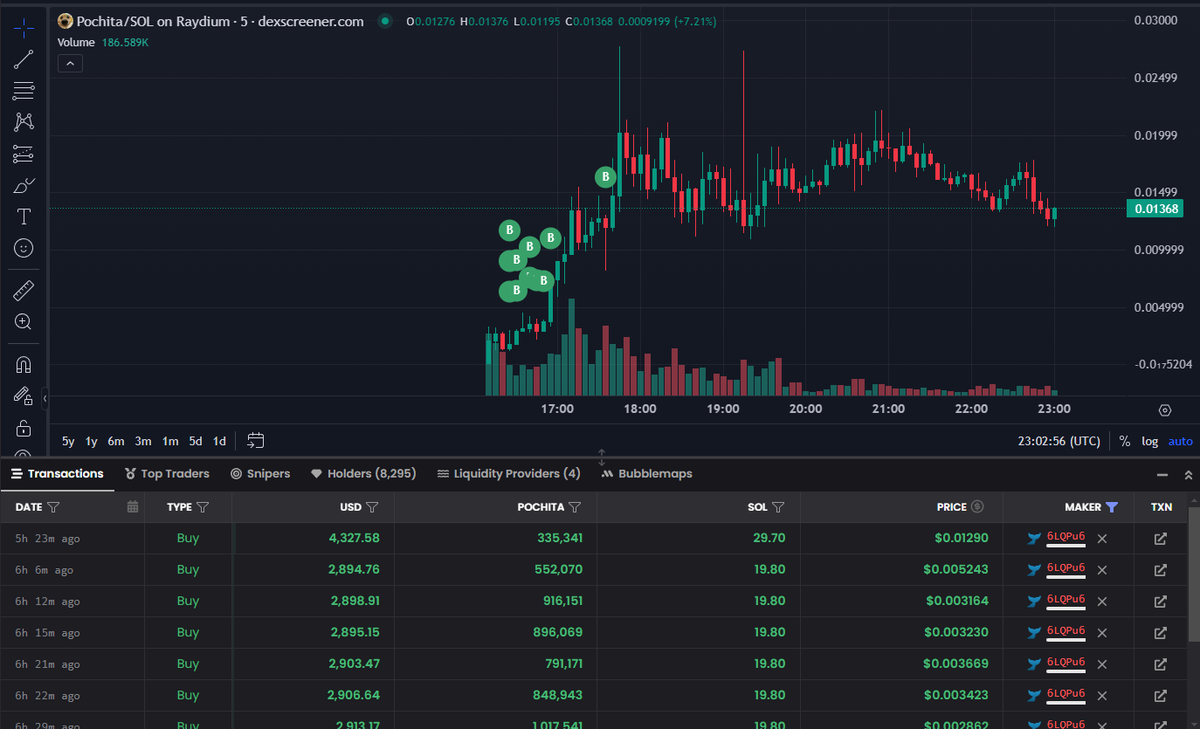Toggle PRICE column currency dollar icon
1200x729 pixels.
click(977, 507)
